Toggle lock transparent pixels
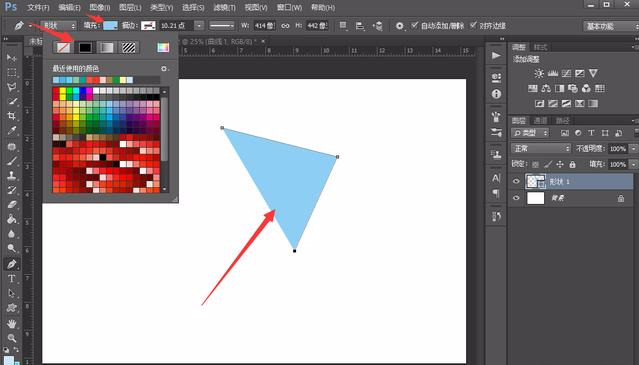 tap(535, 164)
